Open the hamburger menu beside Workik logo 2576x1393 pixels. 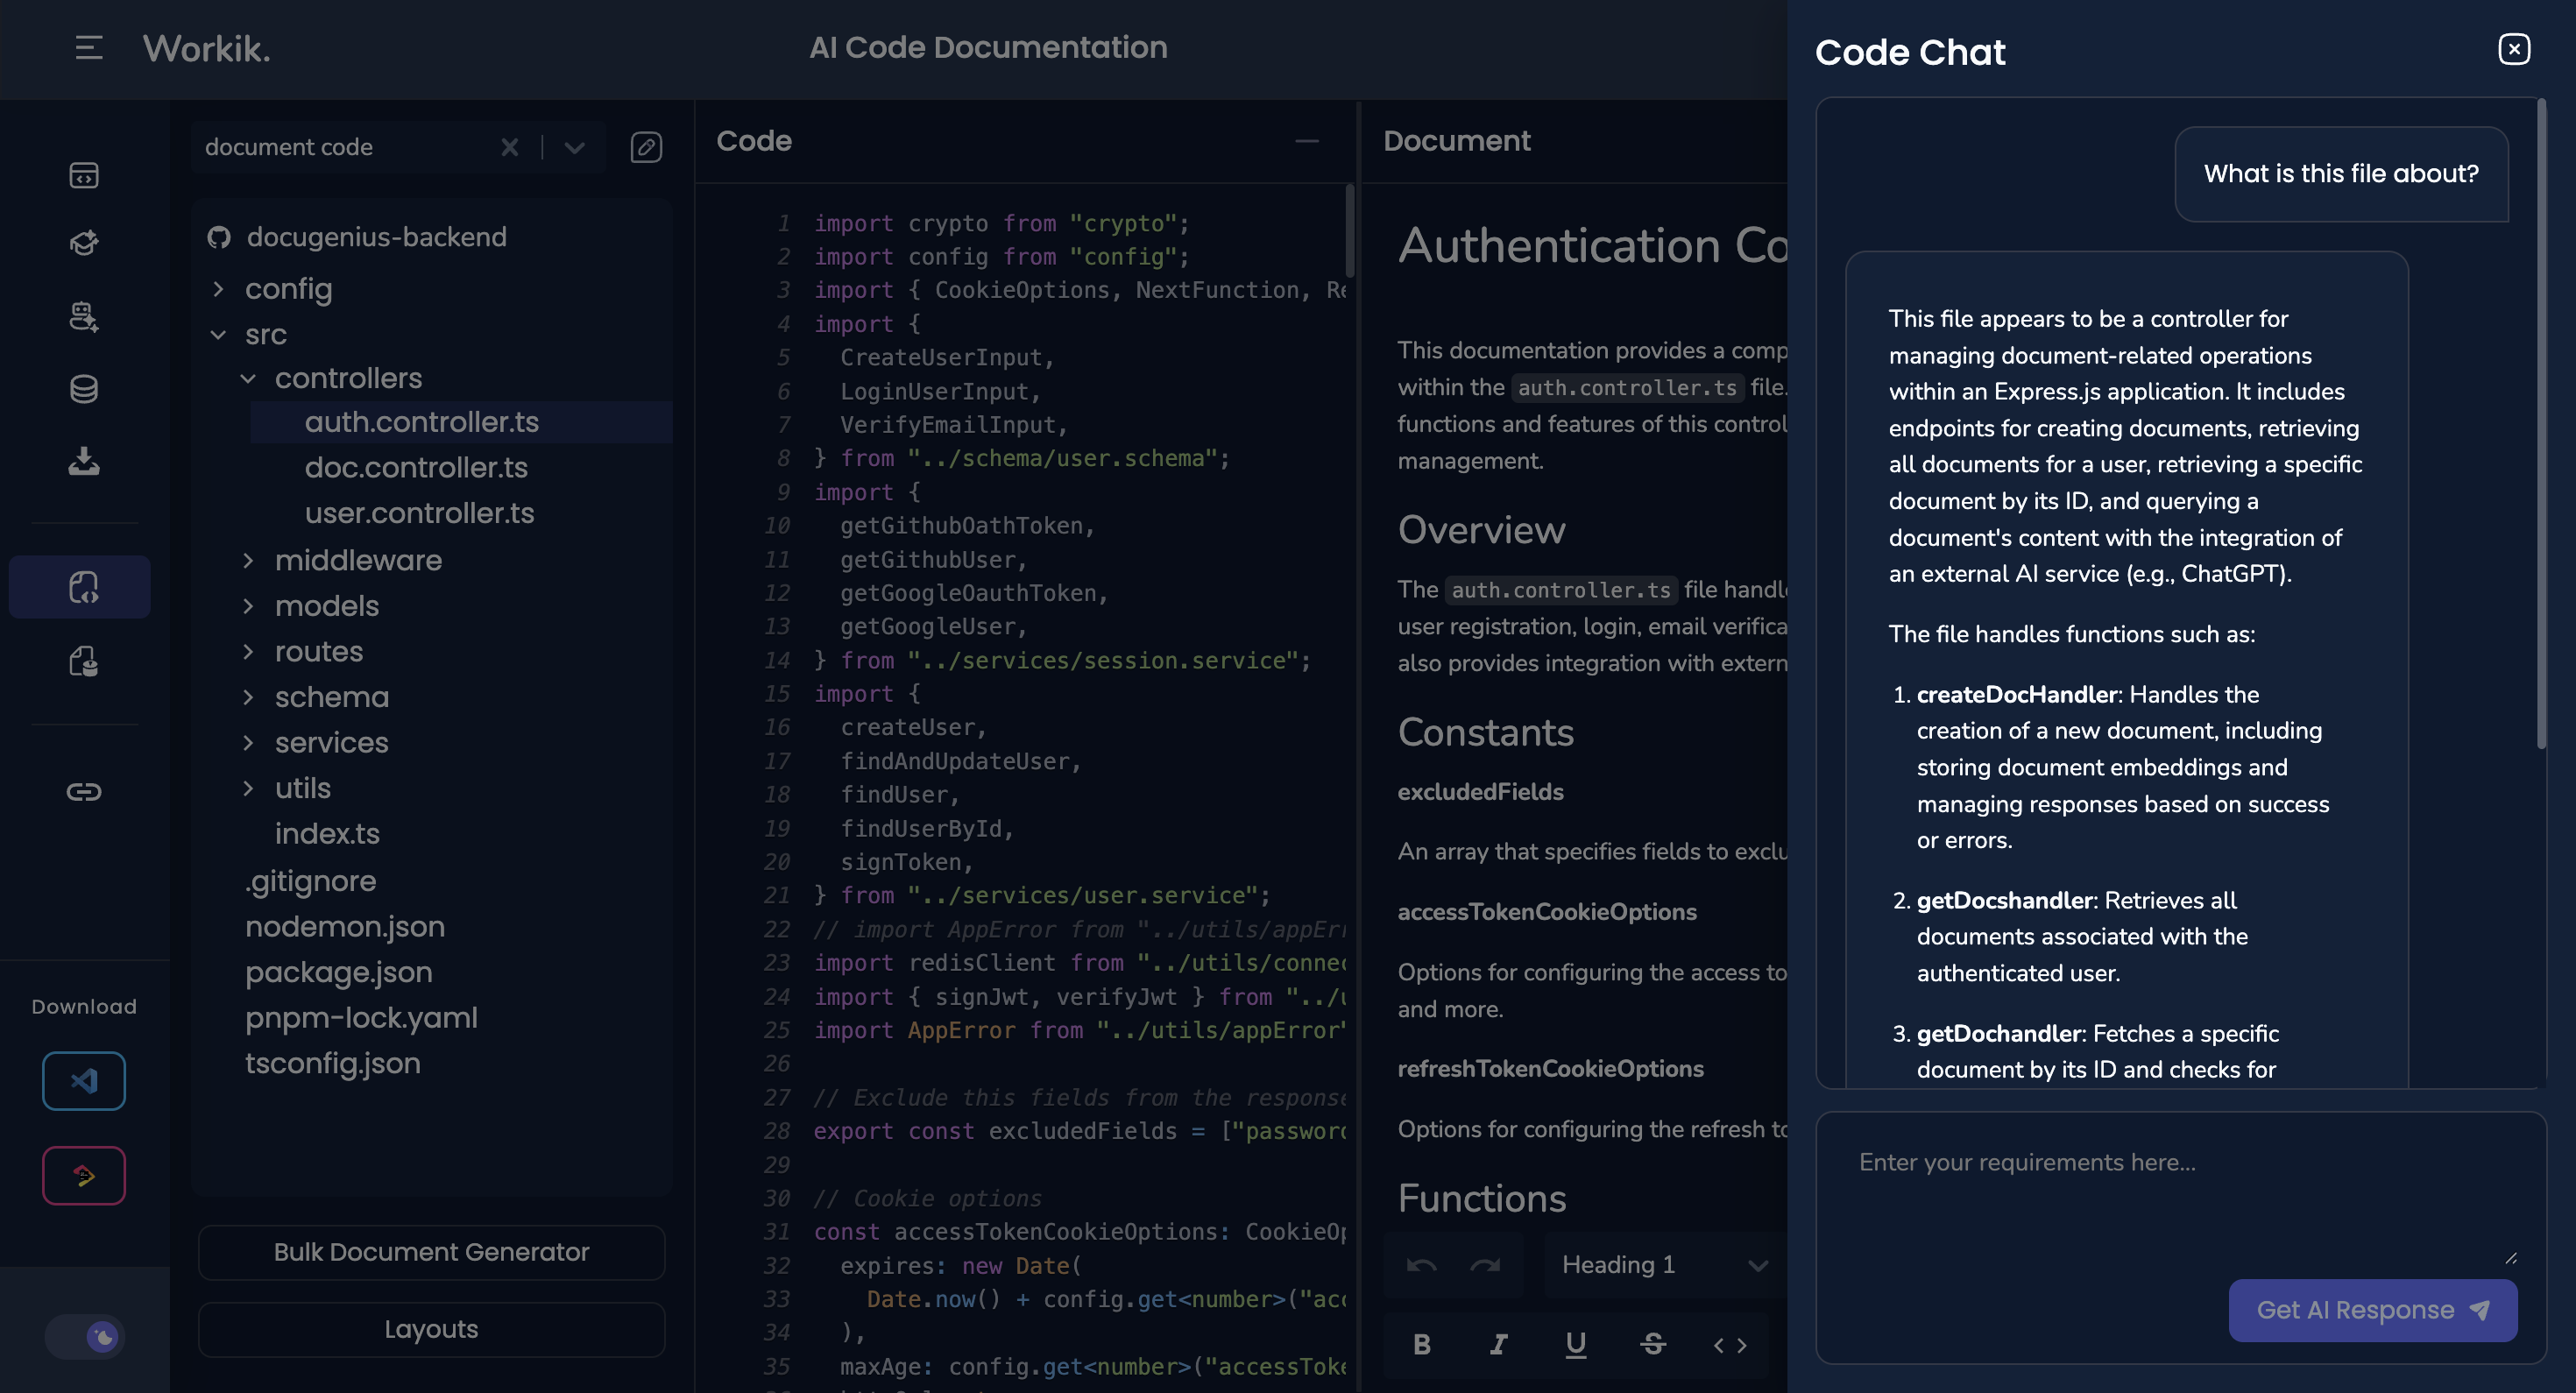(x=89, y=48)
